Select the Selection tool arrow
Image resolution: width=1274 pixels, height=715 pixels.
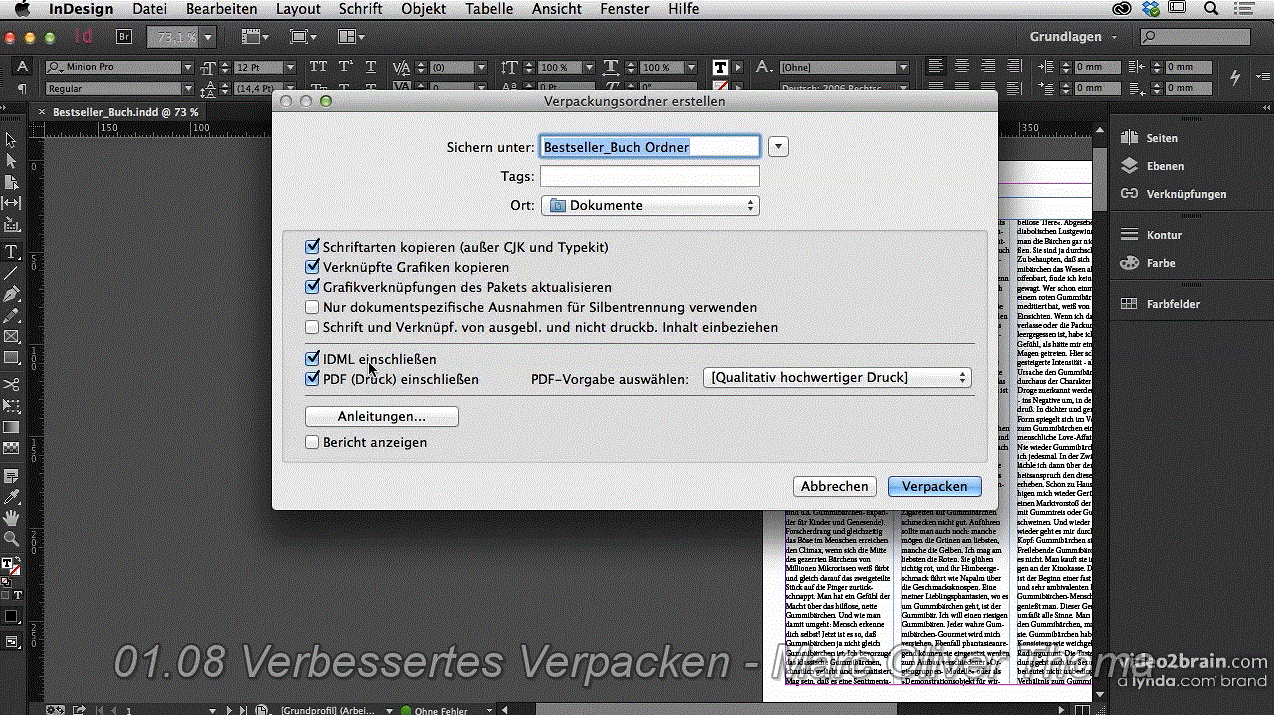coord(12,140)
